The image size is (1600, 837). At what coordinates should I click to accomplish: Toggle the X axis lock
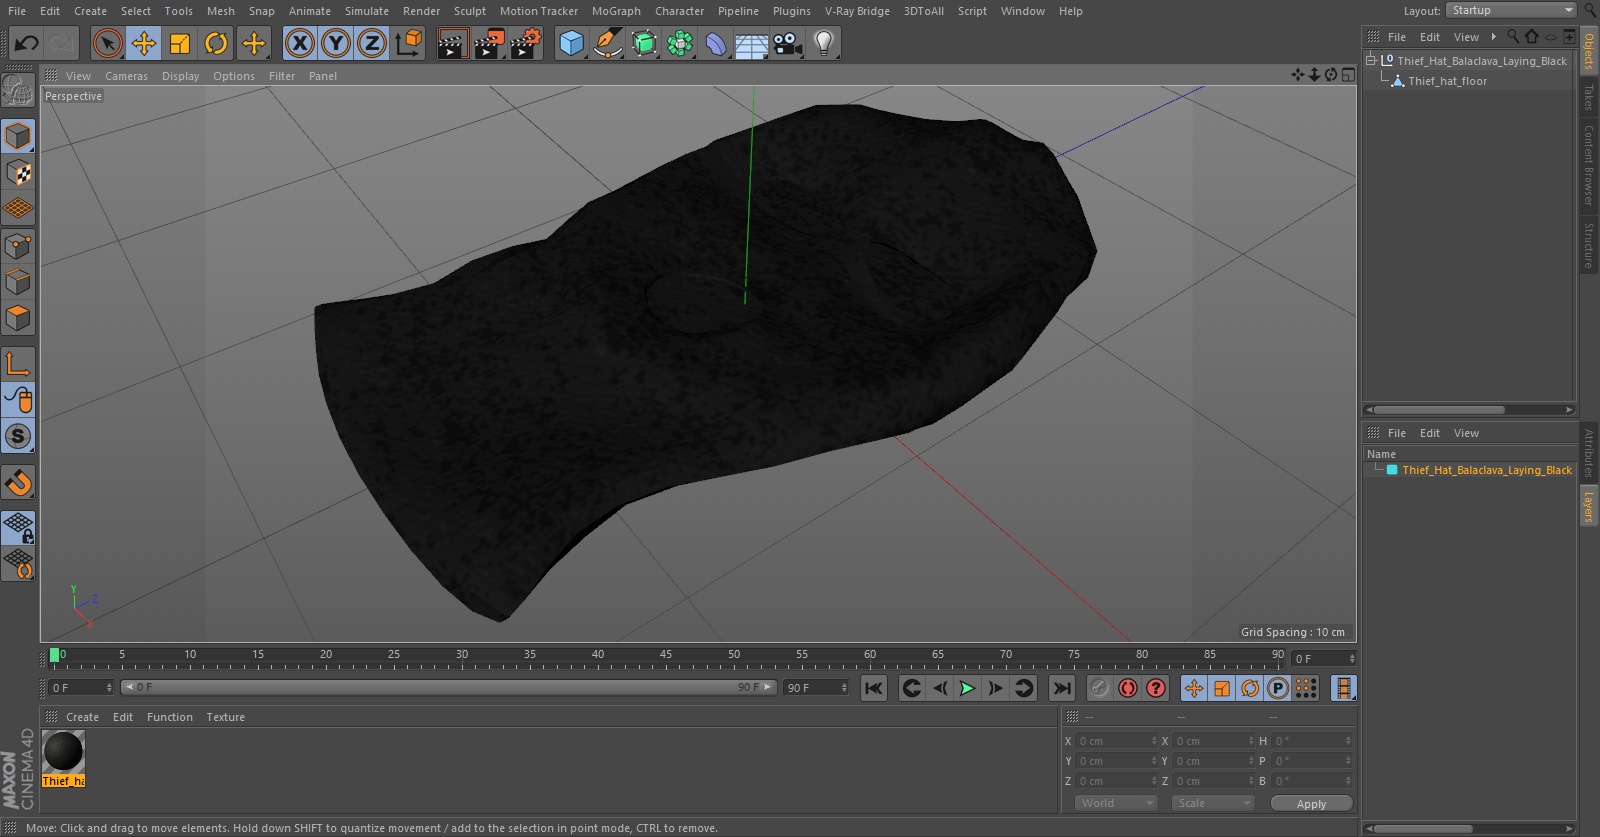[x=299, y=43]
